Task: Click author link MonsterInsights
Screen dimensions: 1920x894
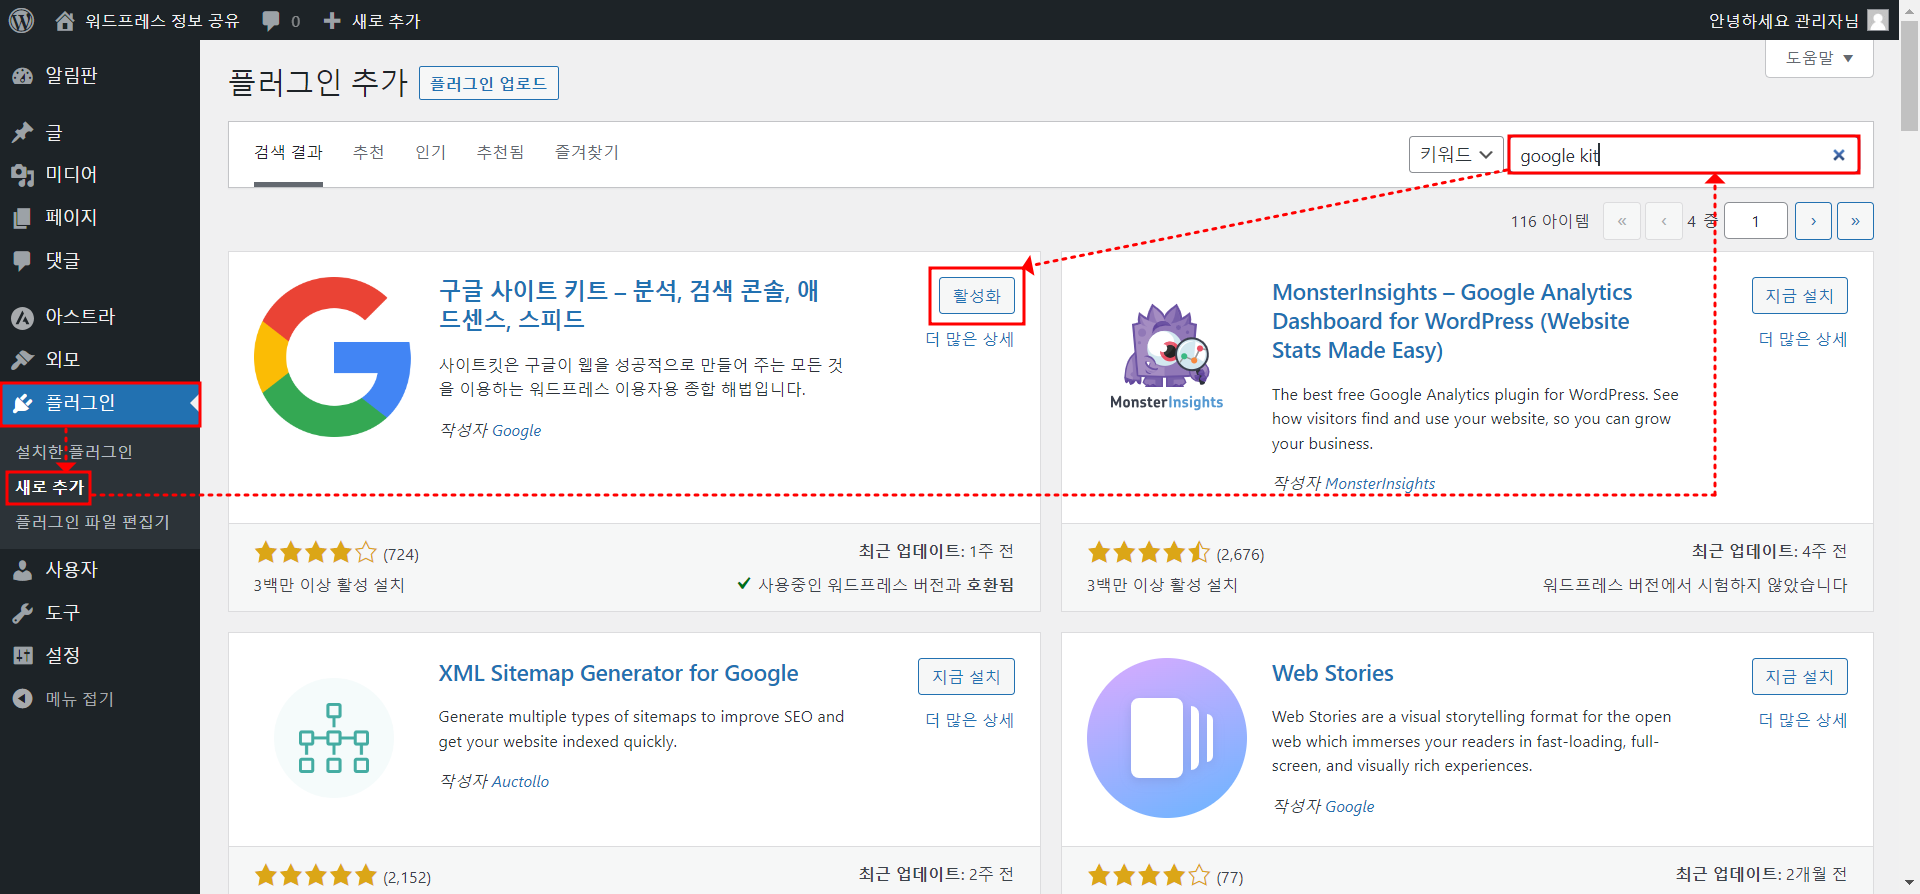Action: pyautogui.click(x=1380, y=484)
